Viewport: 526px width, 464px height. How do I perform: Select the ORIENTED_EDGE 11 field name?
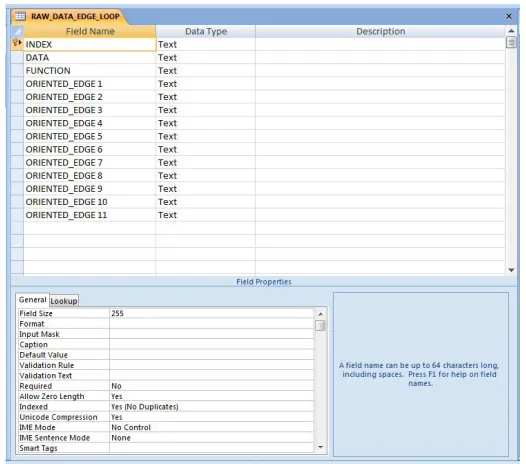coord(90,215)
